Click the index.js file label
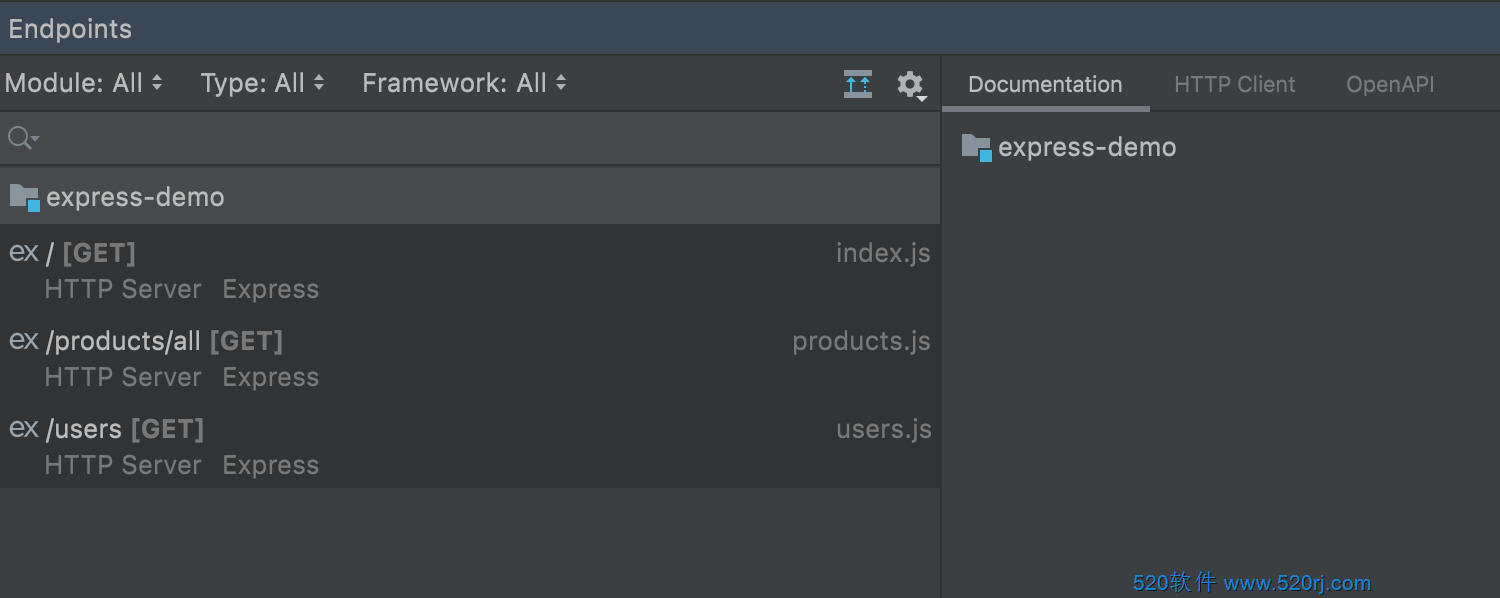The image size is (1500, 598). (x=883, y=253)
